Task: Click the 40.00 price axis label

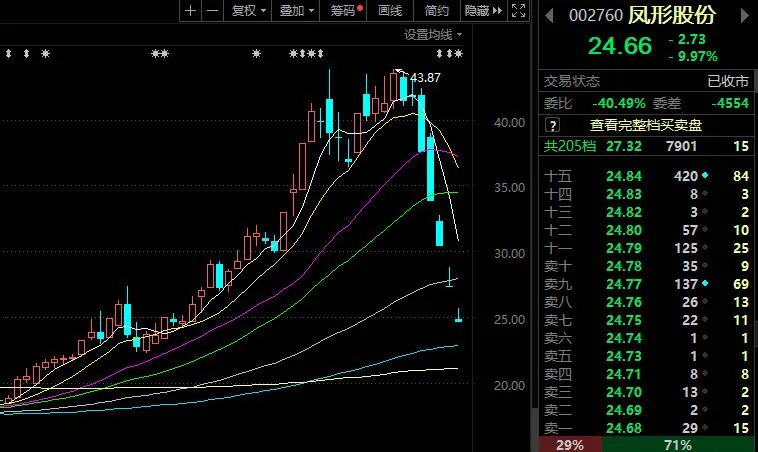Action: click(510, 123)
